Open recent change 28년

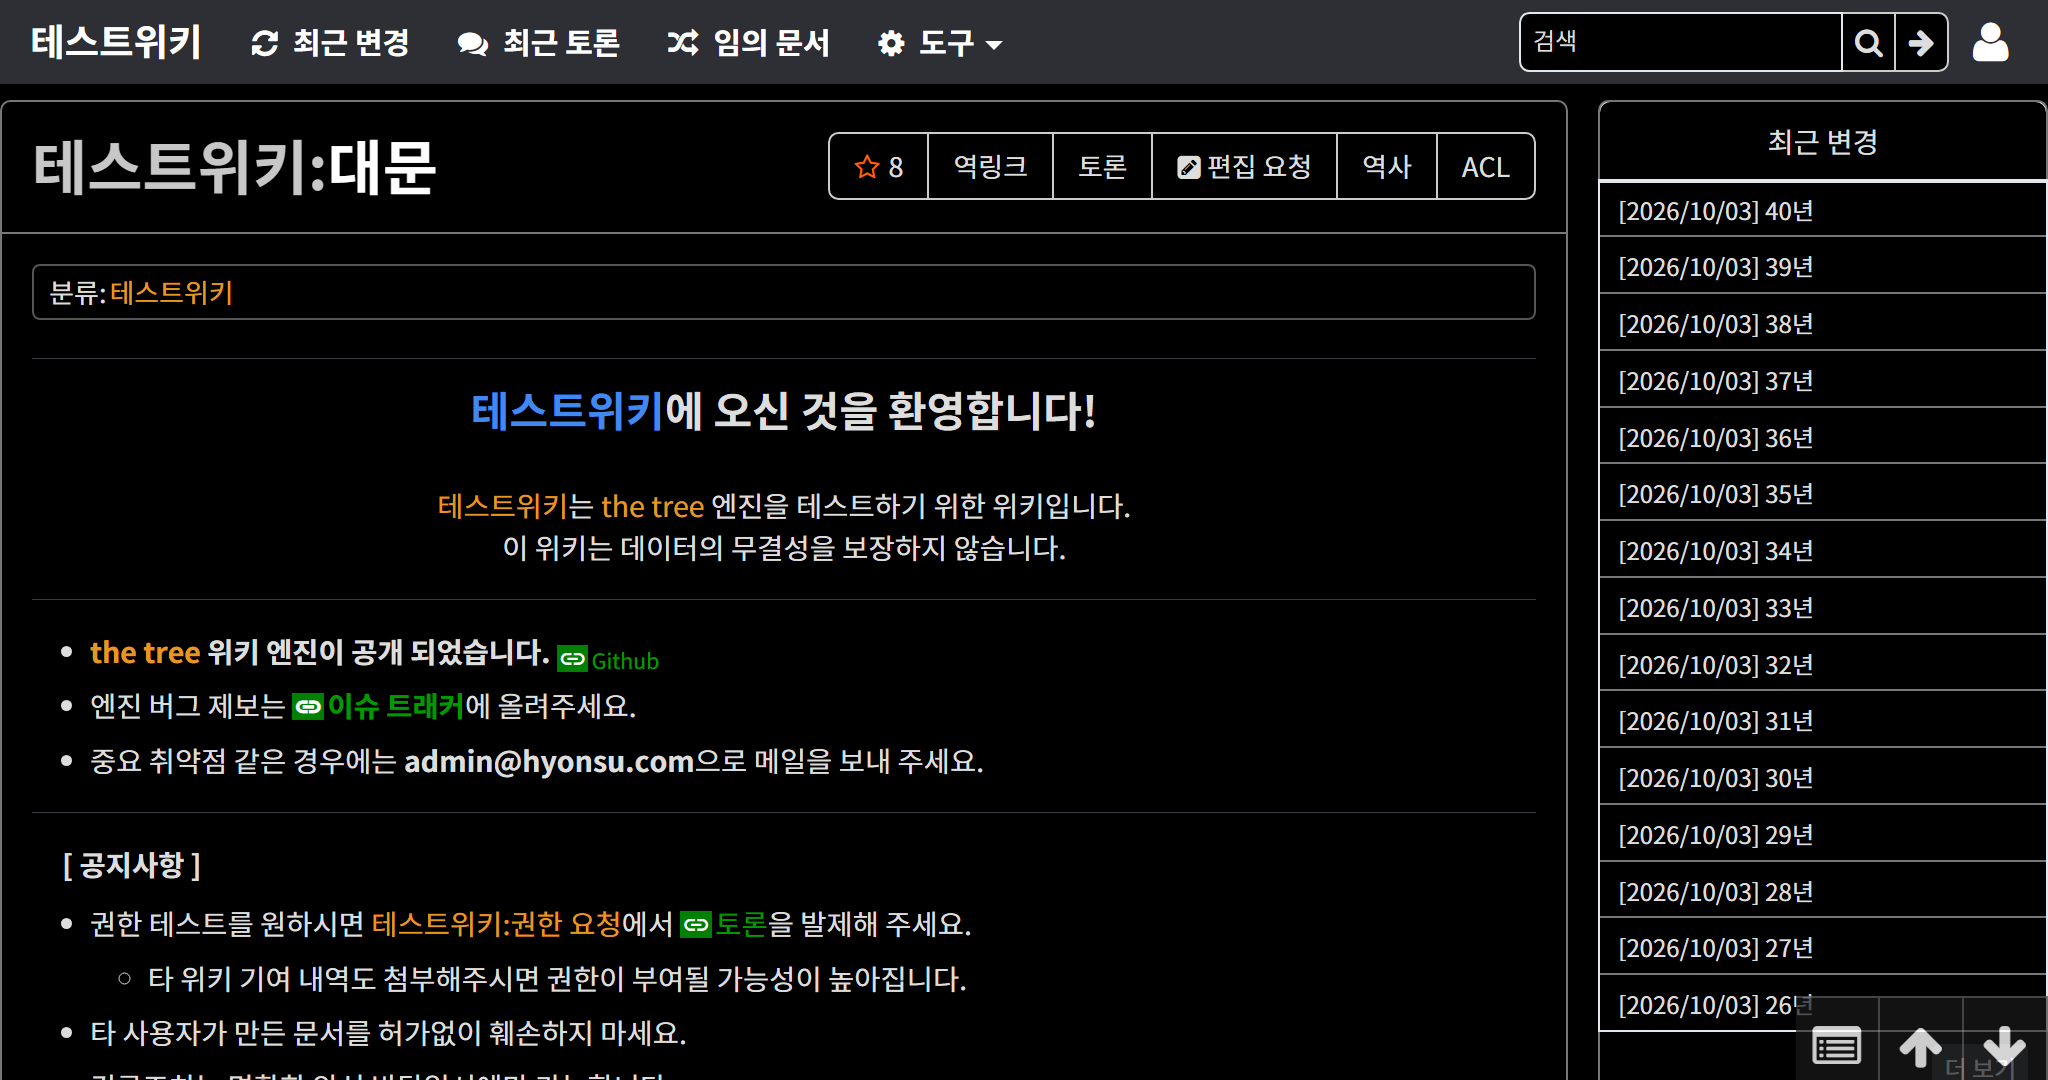[1822, 892]
